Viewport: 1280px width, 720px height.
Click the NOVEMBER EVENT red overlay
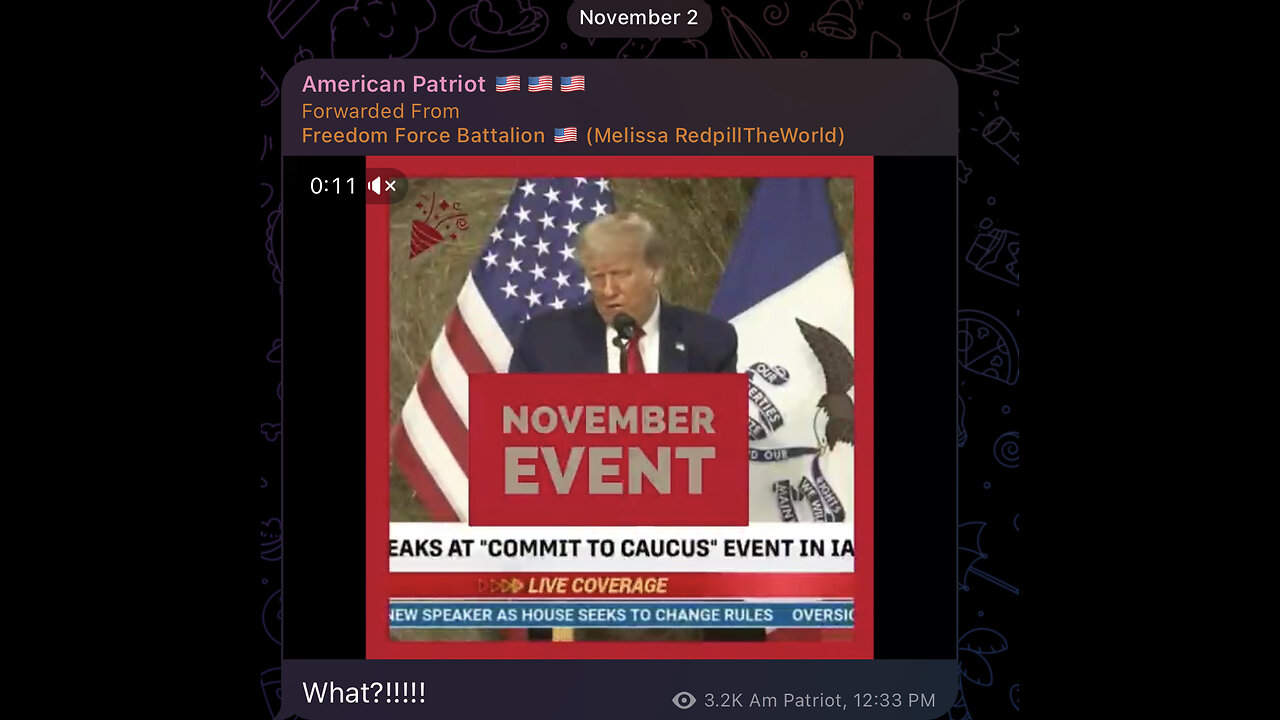[608, 449]
